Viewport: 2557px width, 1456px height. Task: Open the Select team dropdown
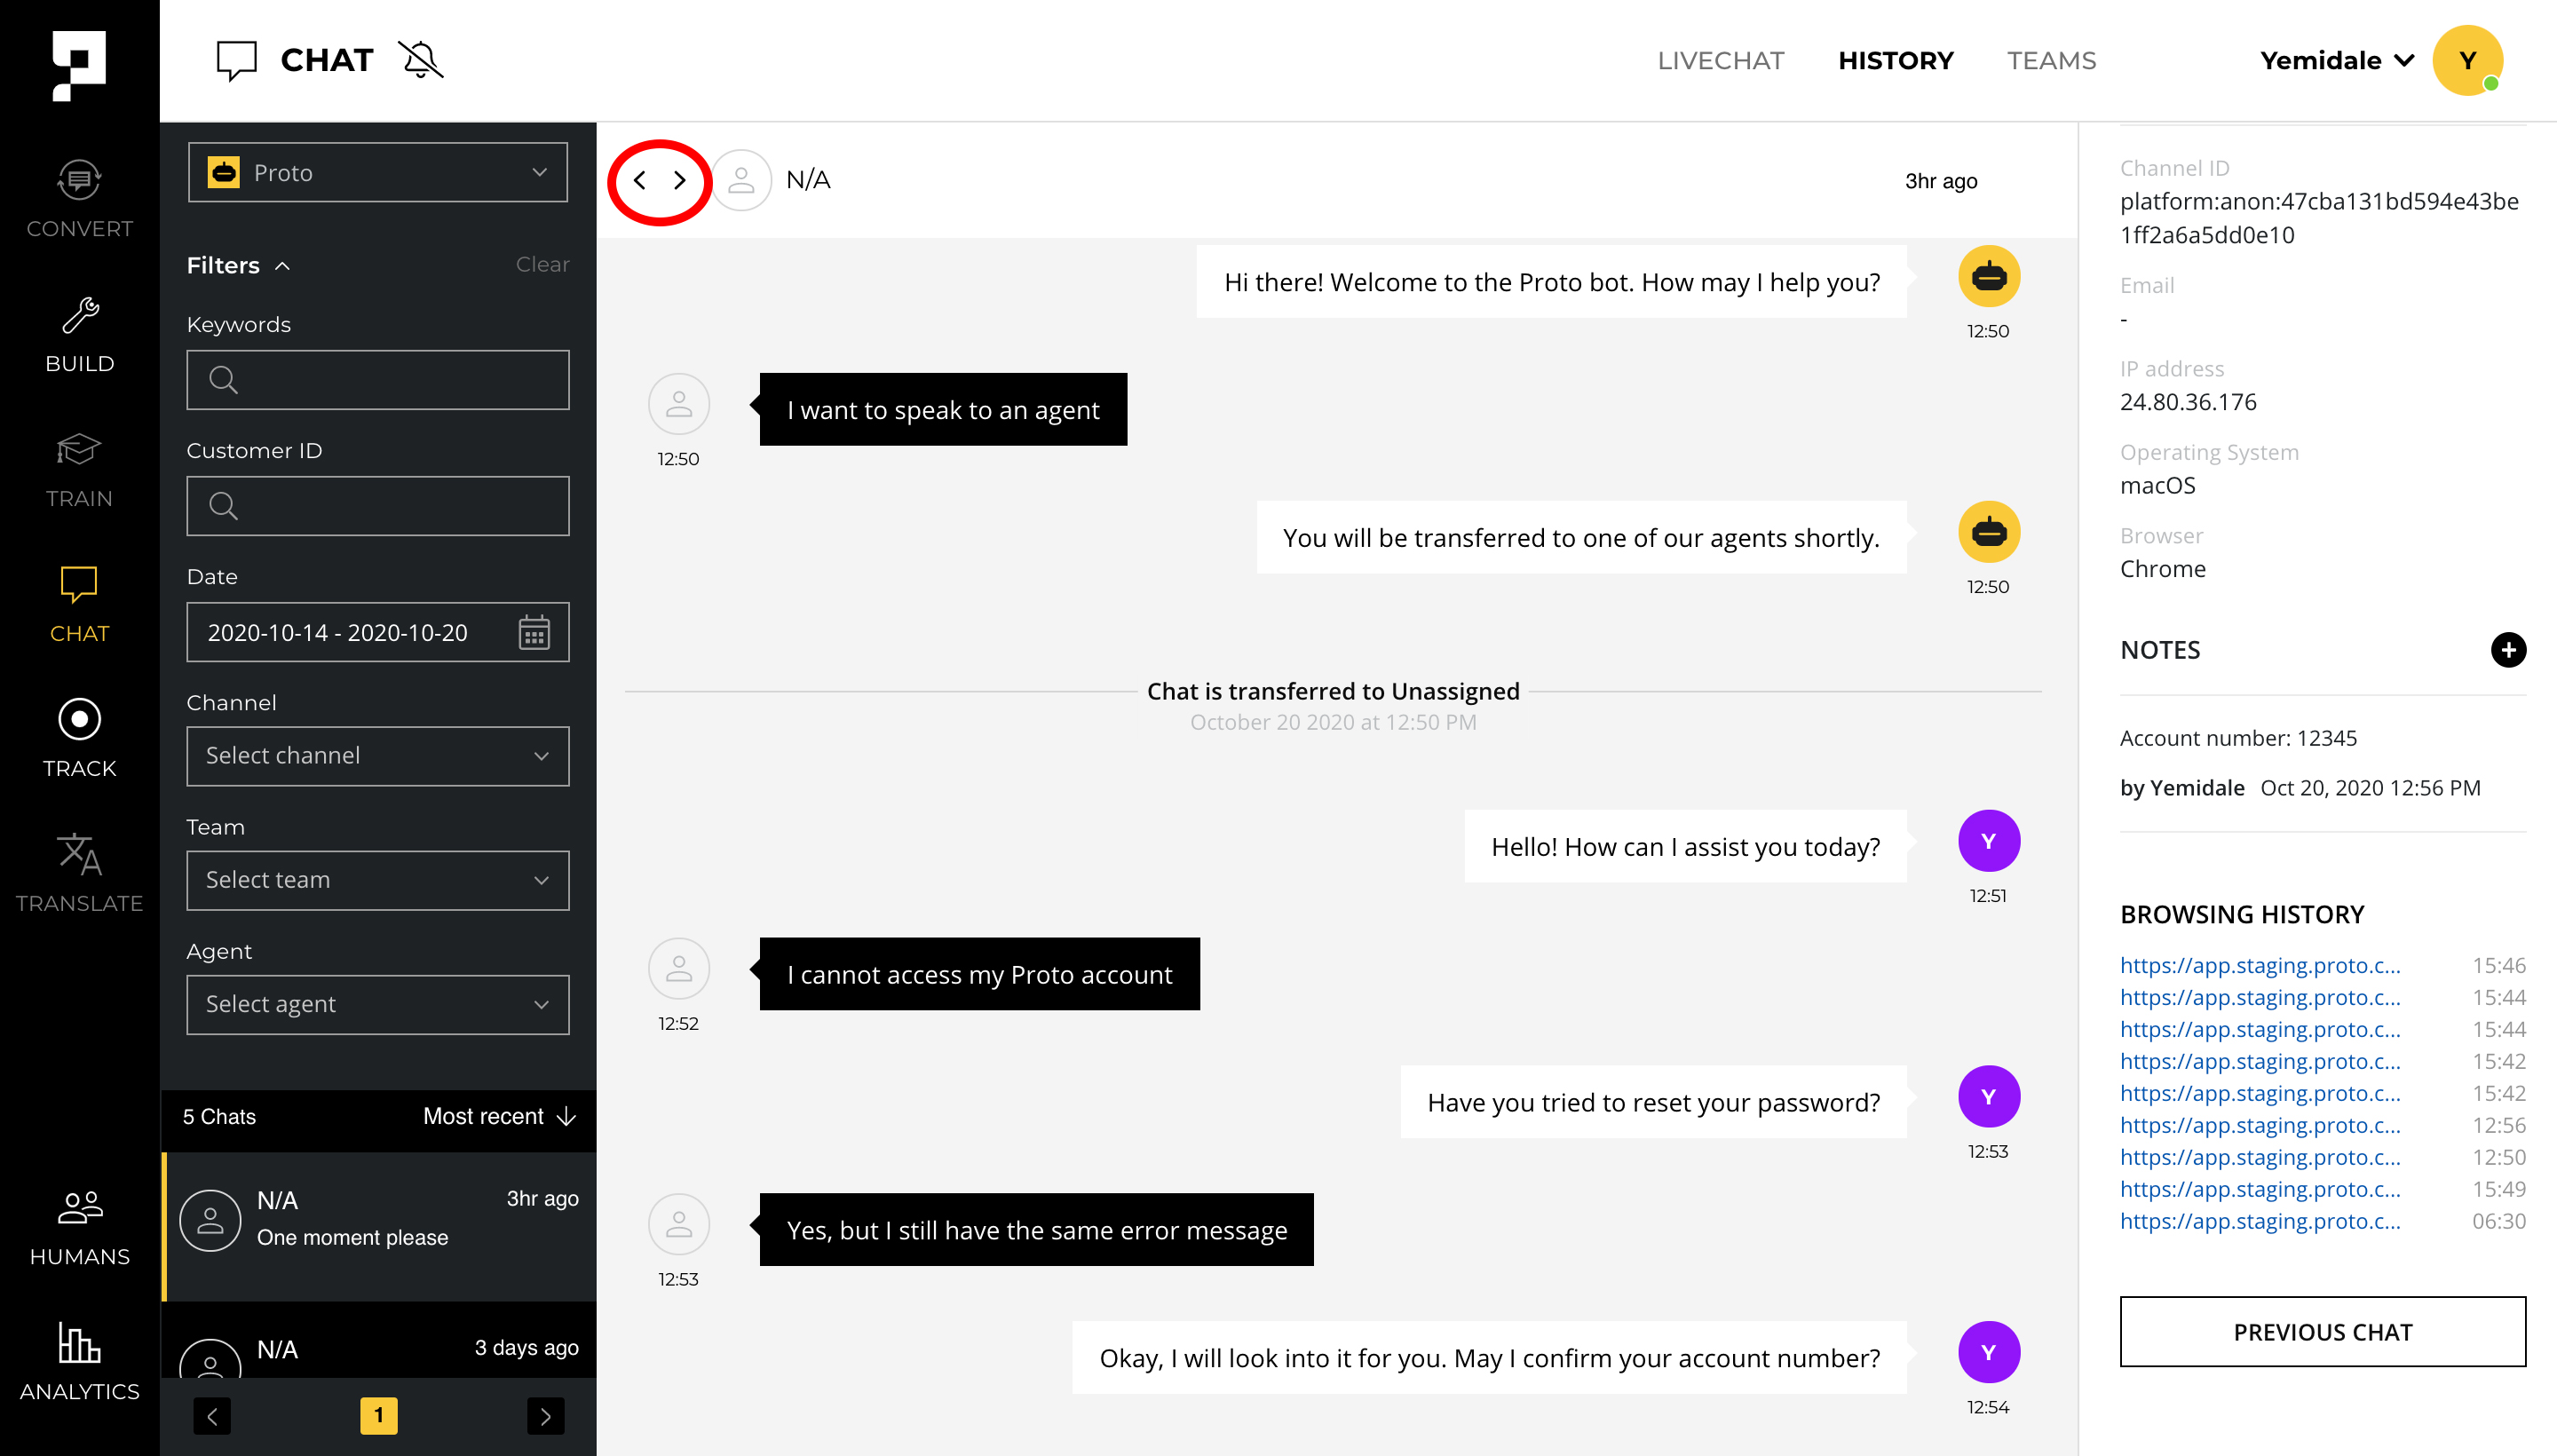tap(378, 880)
